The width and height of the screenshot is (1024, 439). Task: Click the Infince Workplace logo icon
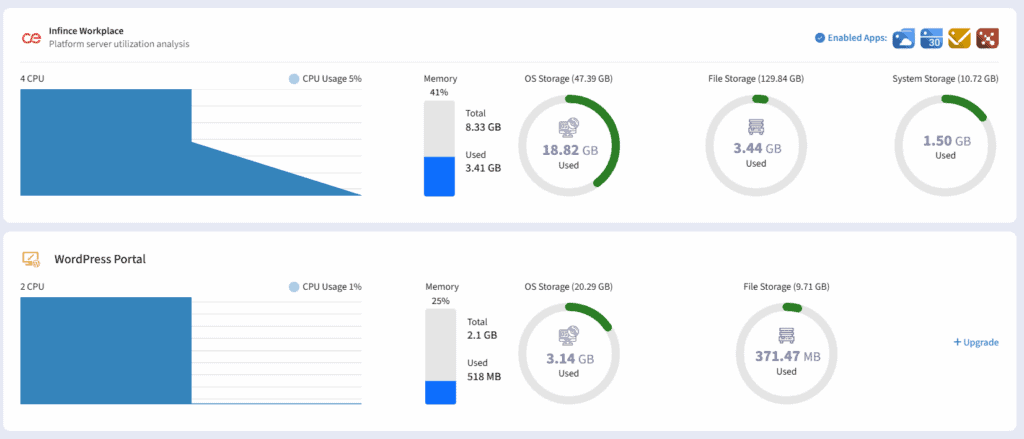(x=30, y=38)
